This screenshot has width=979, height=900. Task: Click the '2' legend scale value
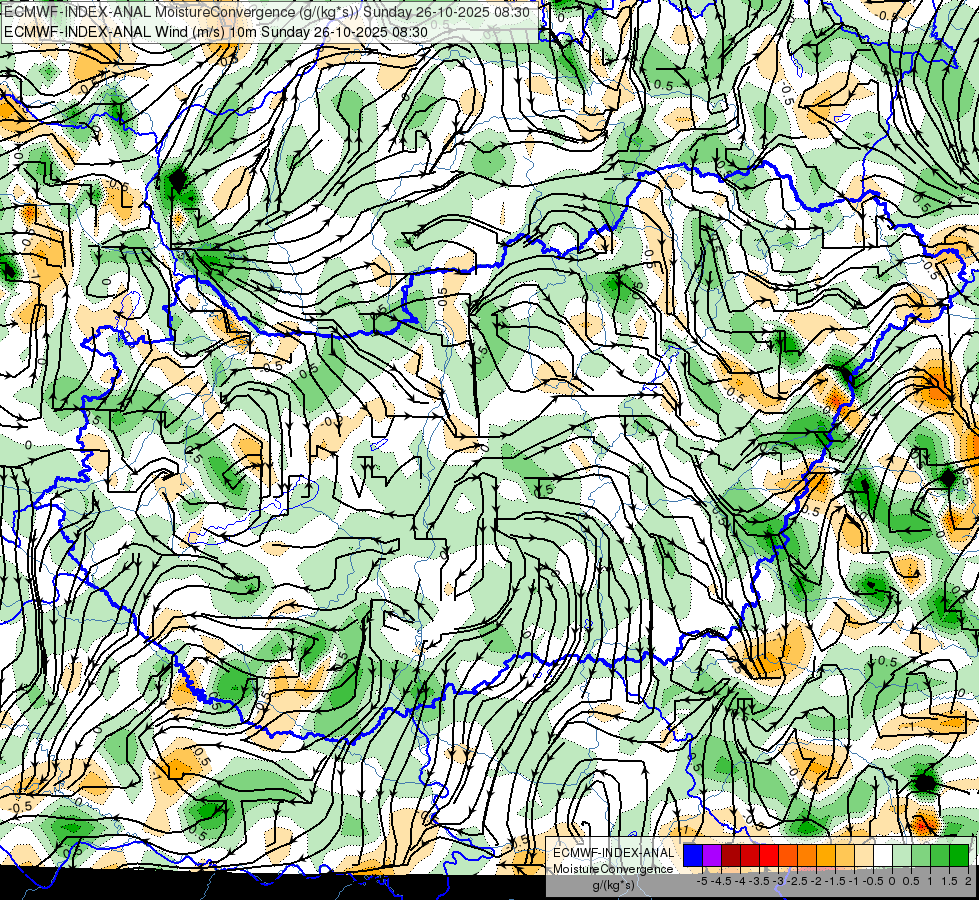pos(968,881)
